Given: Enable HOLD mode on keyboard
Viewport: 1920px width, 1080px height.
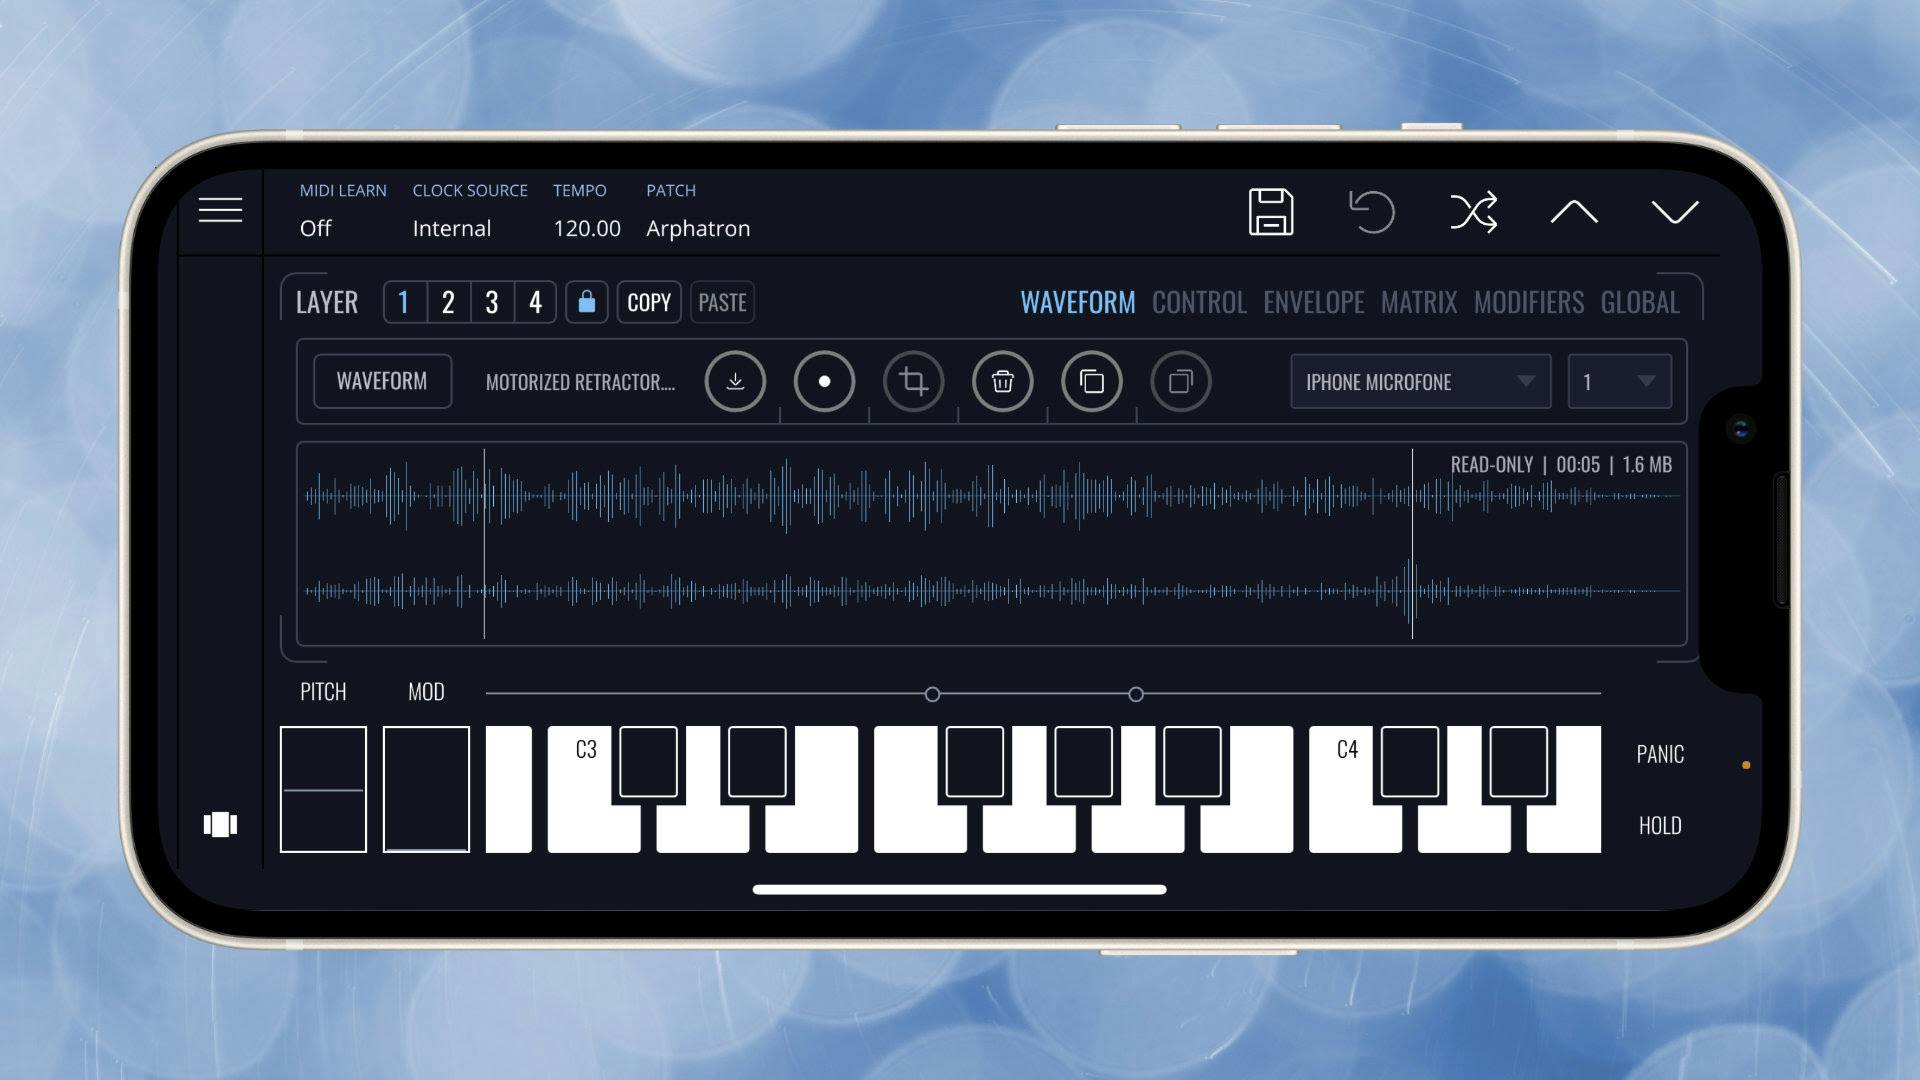Looking at the screenshot, I should 1658,824.
